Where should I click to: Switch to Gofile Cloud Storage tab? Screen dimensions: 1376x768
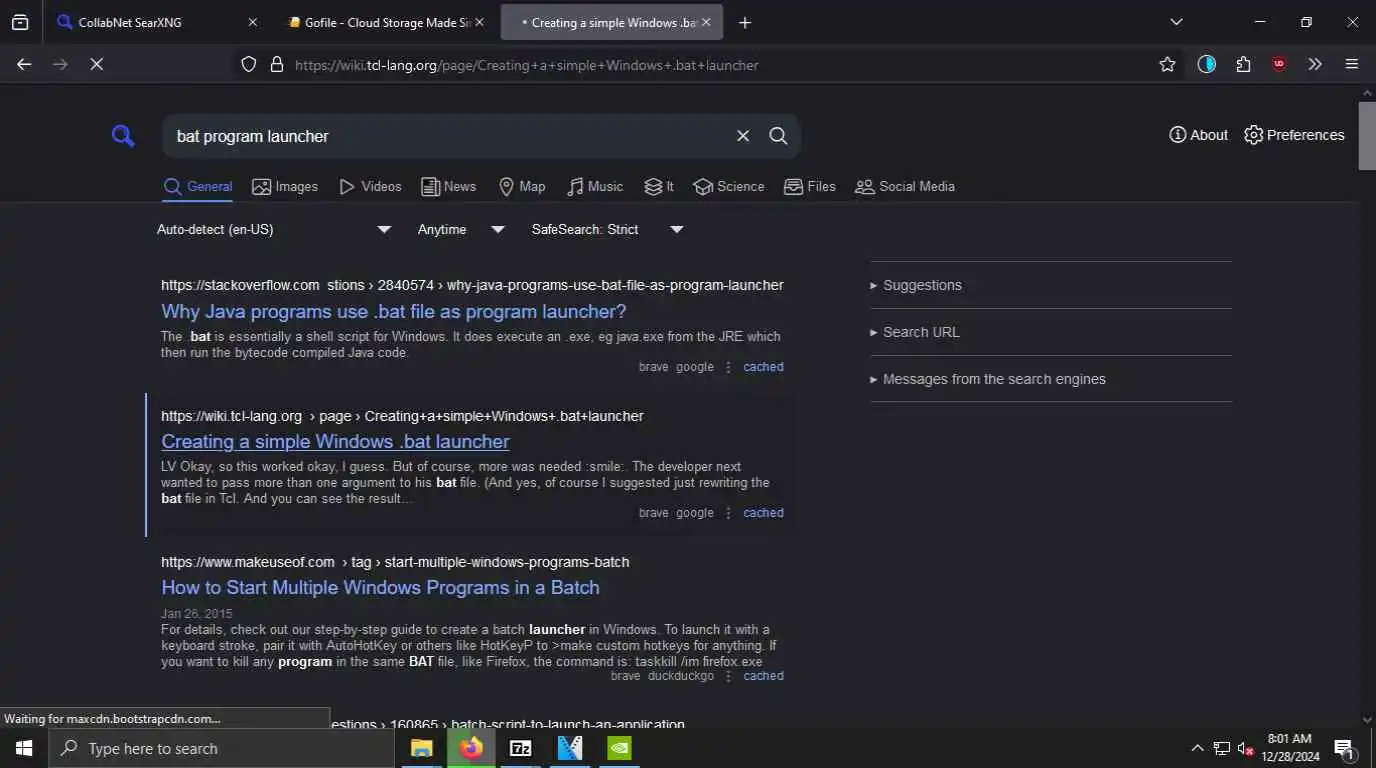click(385, 22)
